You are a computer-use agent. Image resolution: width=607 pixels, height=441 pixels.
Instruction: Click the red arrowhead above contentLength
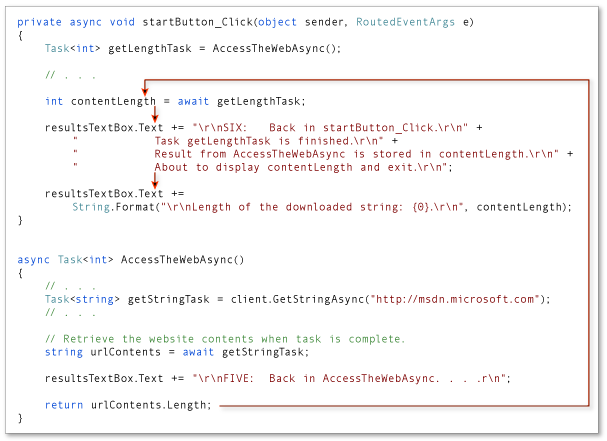point(144,91)
